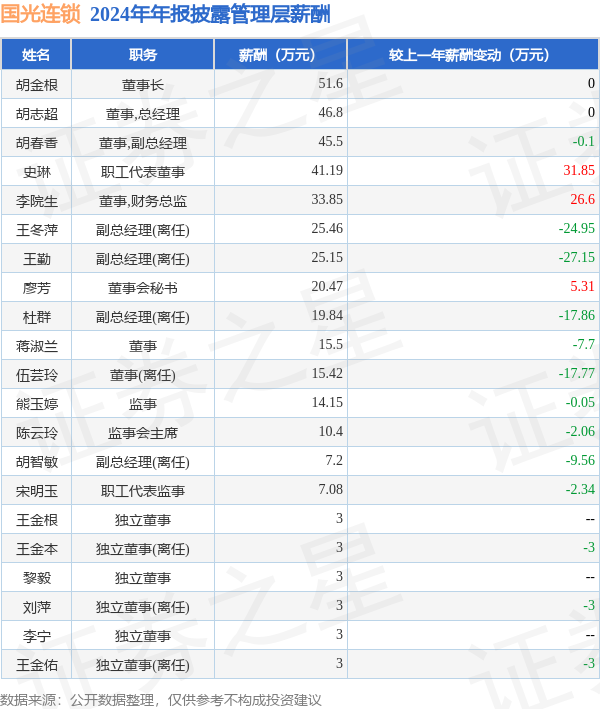Click the salary value 33.85
Viewport: 600px width, 709px height.
(x=327, y=199)
